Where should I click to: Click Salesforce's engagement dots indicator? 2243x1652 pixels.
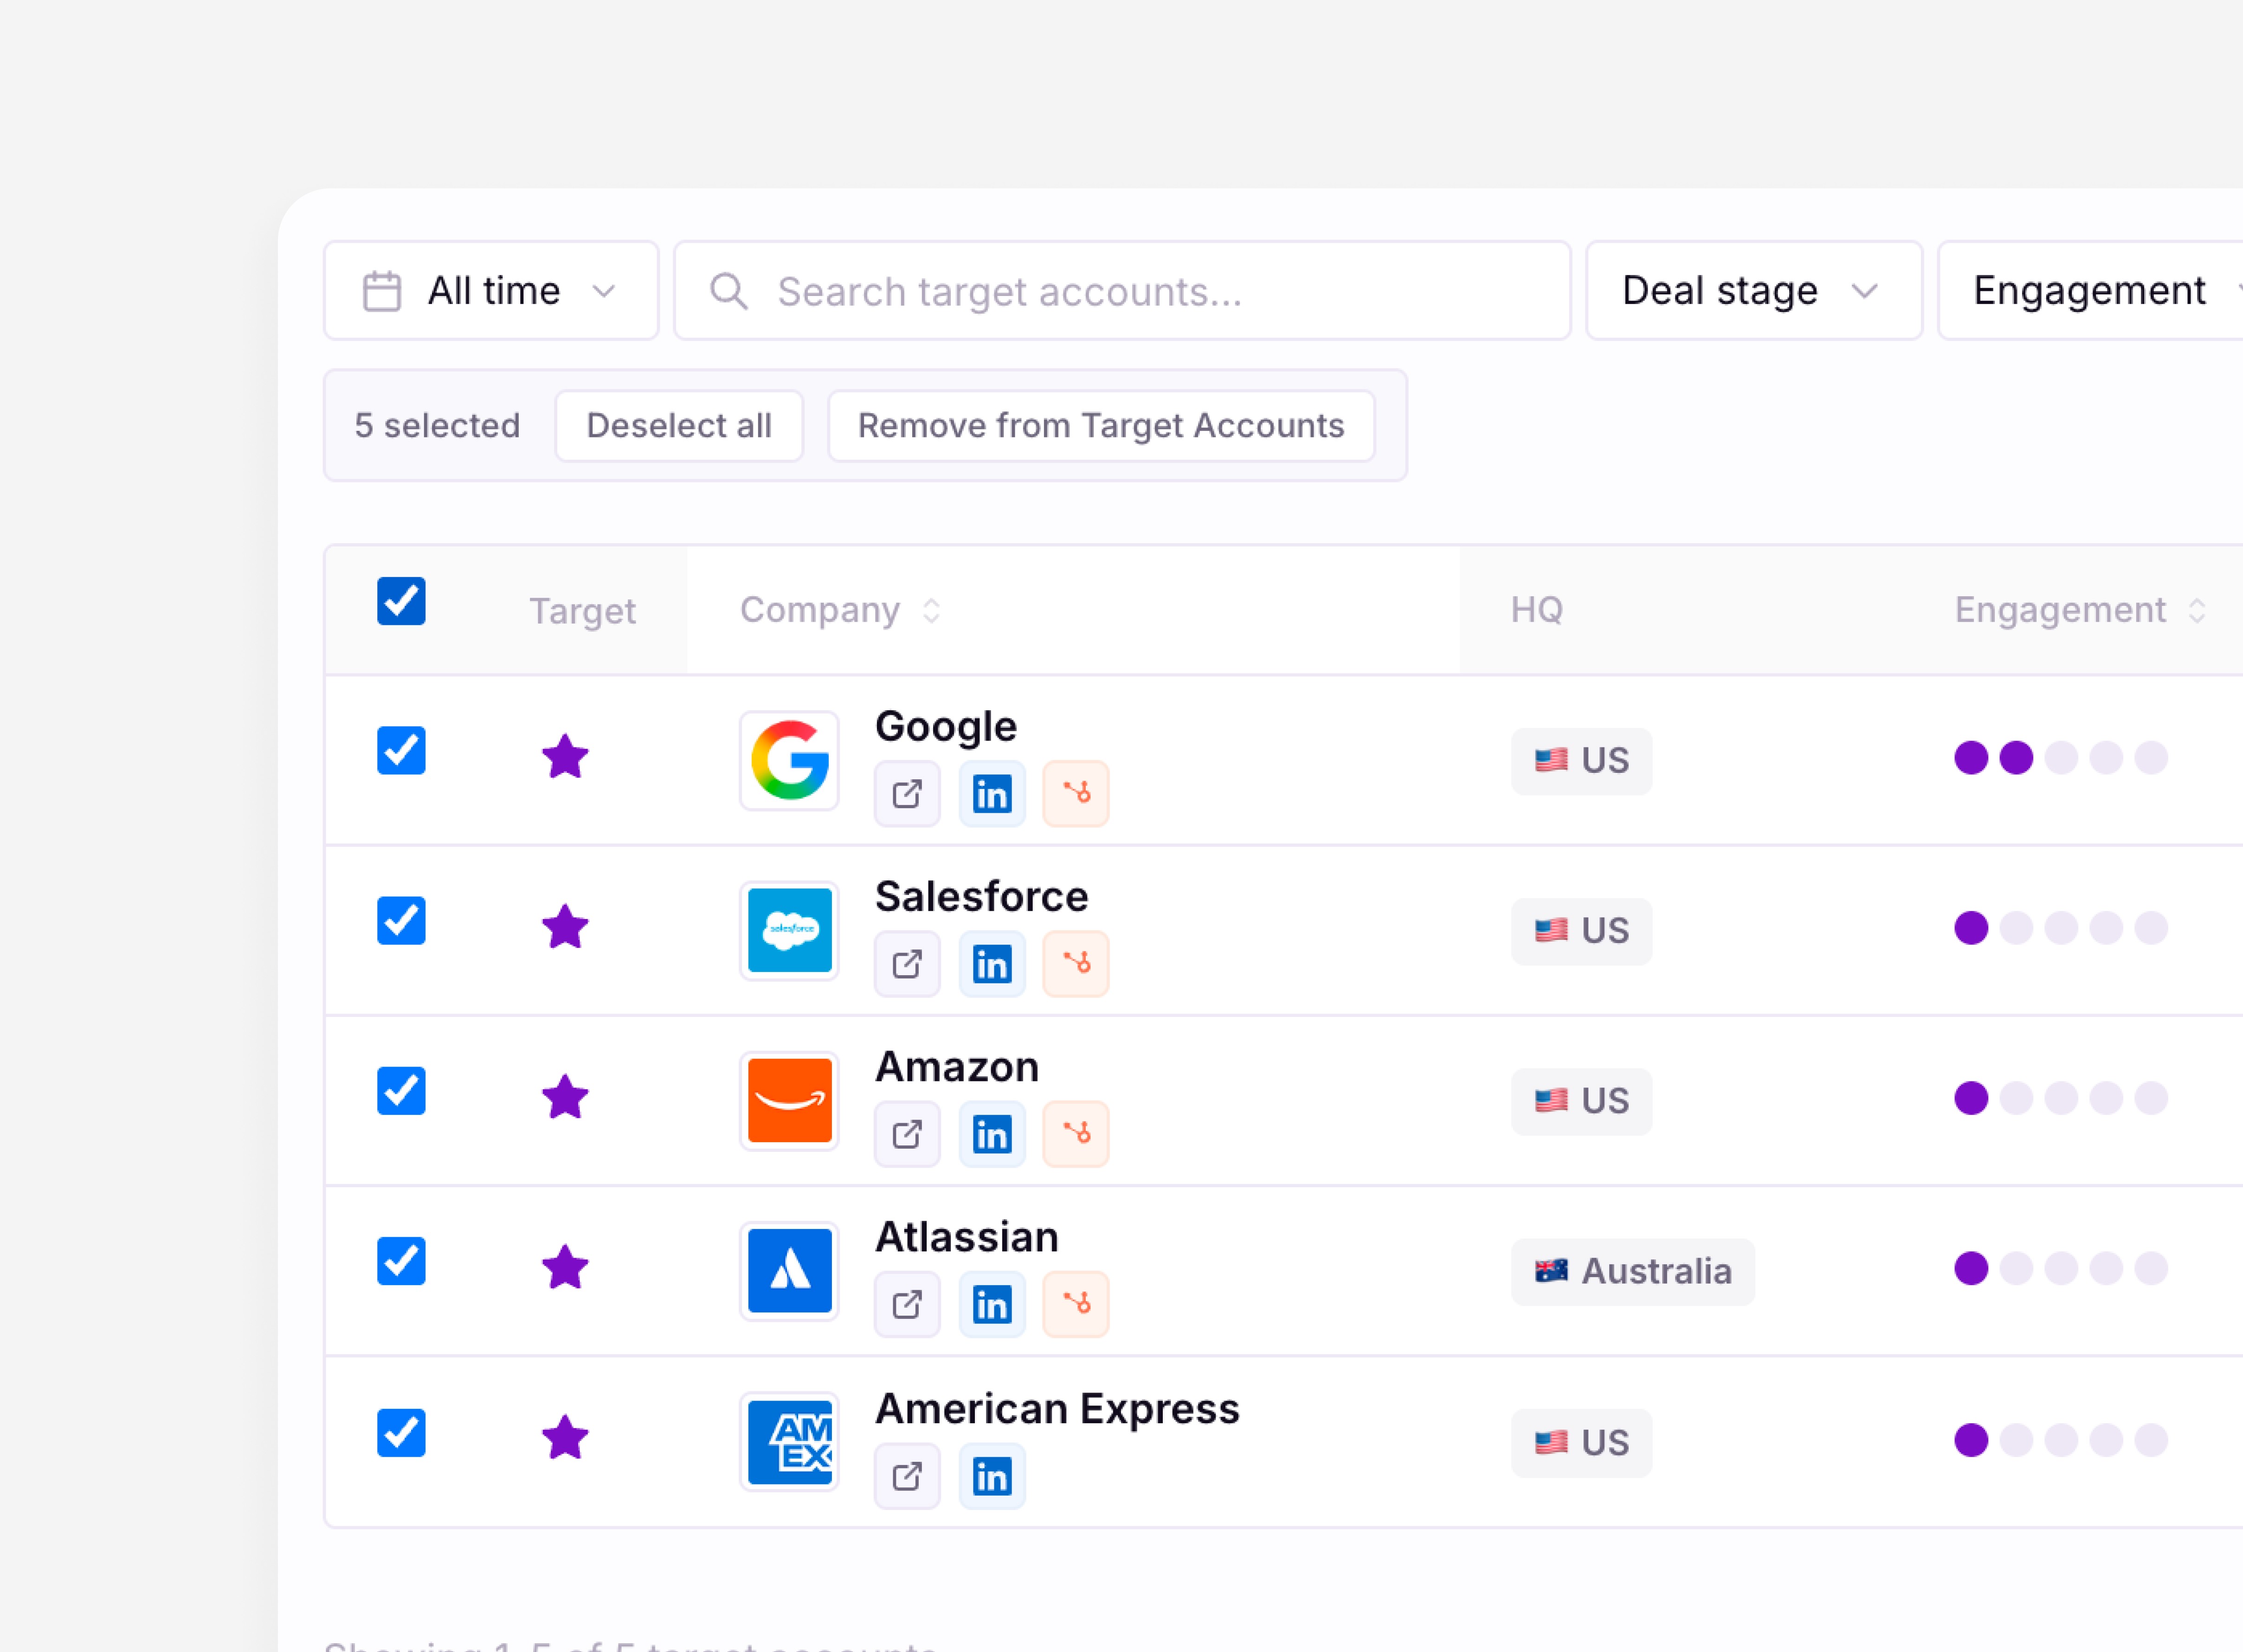click(2061, 928)
